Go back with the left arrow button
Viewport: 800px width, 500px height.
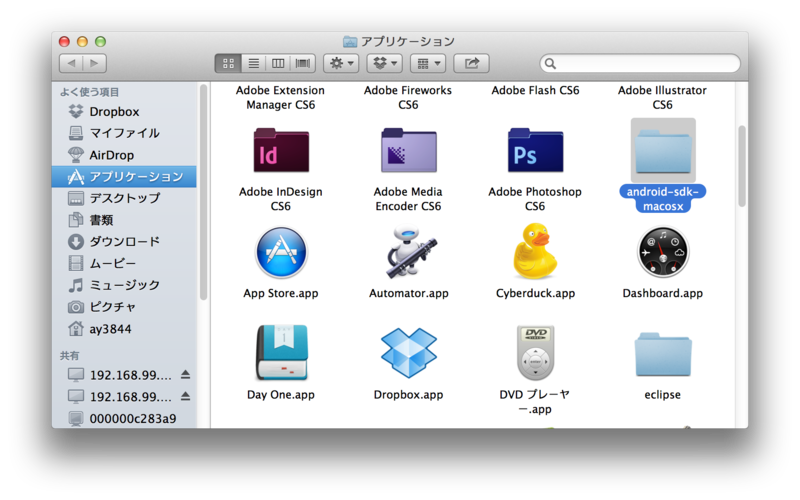click(x=71, y=63)
